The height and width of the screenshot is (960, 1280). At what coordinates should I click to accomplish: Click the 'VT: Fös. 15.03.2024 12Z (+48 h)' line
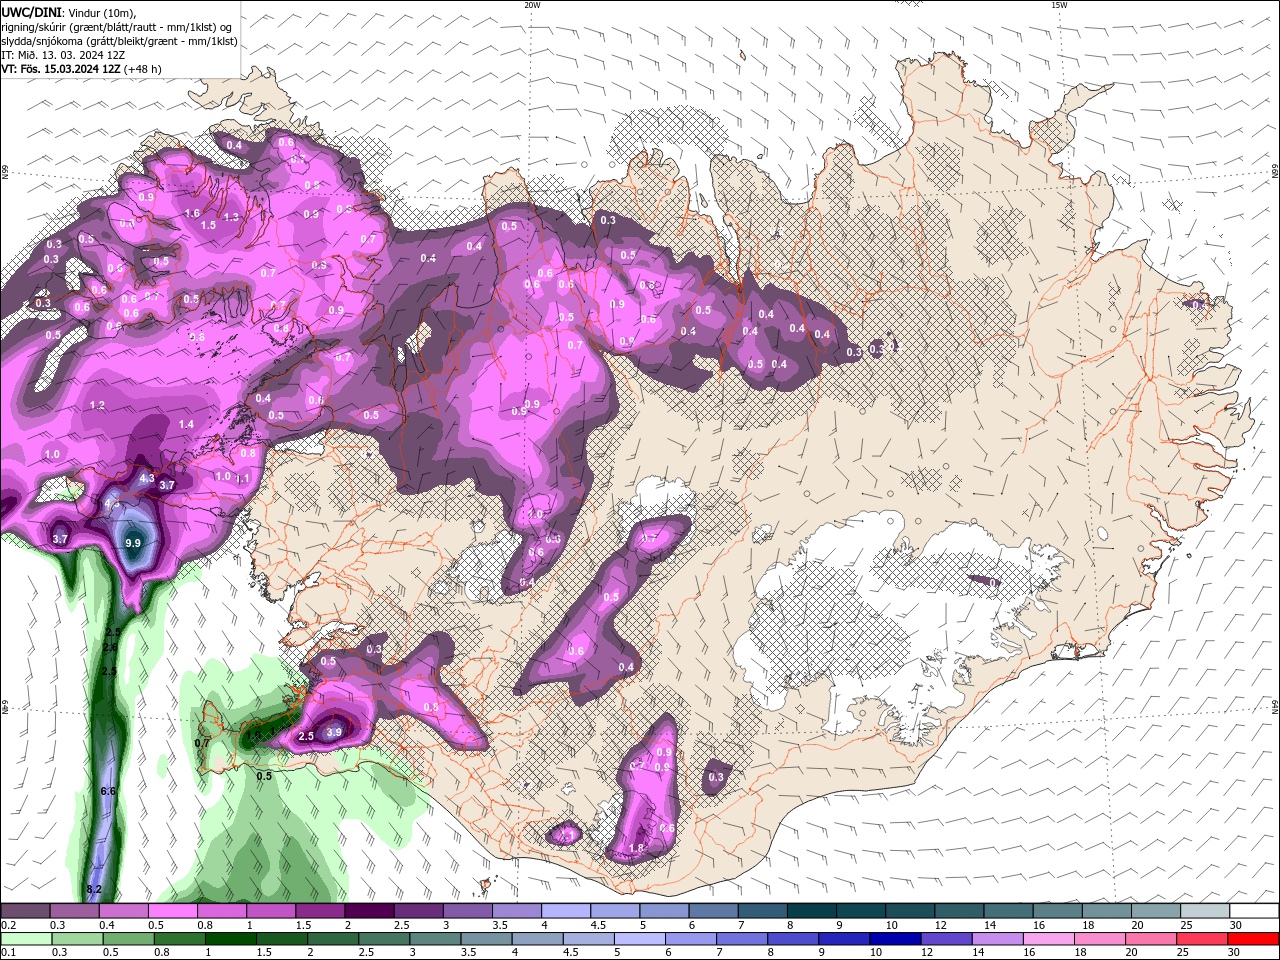coord(81,69)
